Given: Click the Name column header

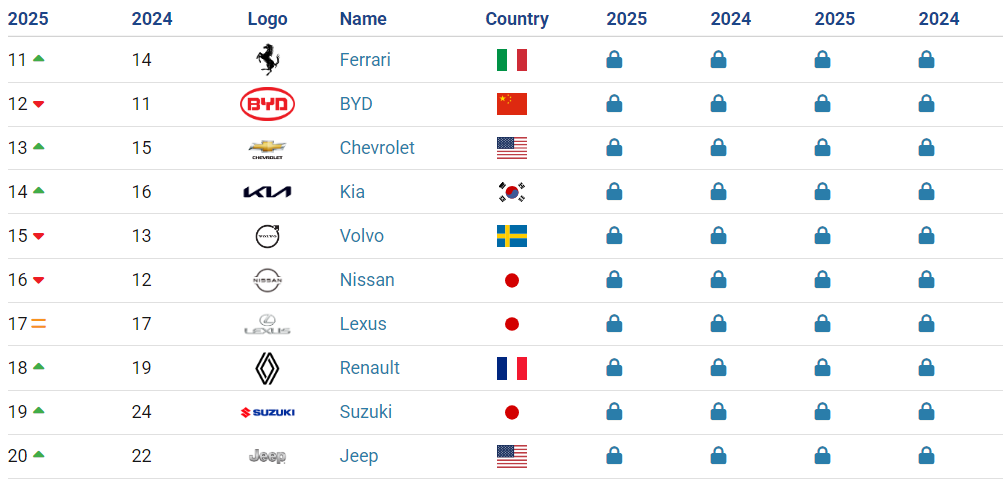Looking at the screenshot, I should coord(363,19).
